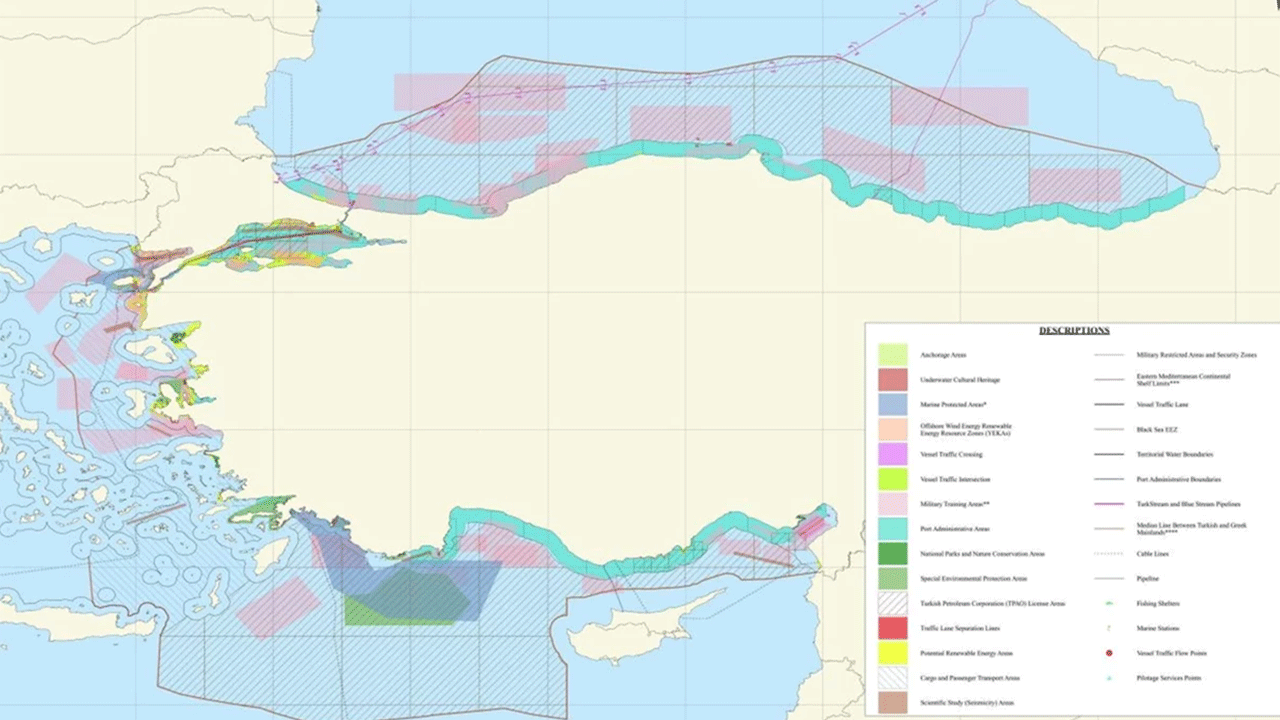
Task: Click the Pilotage Services Points legend icon
Action: coord(1110,678)
